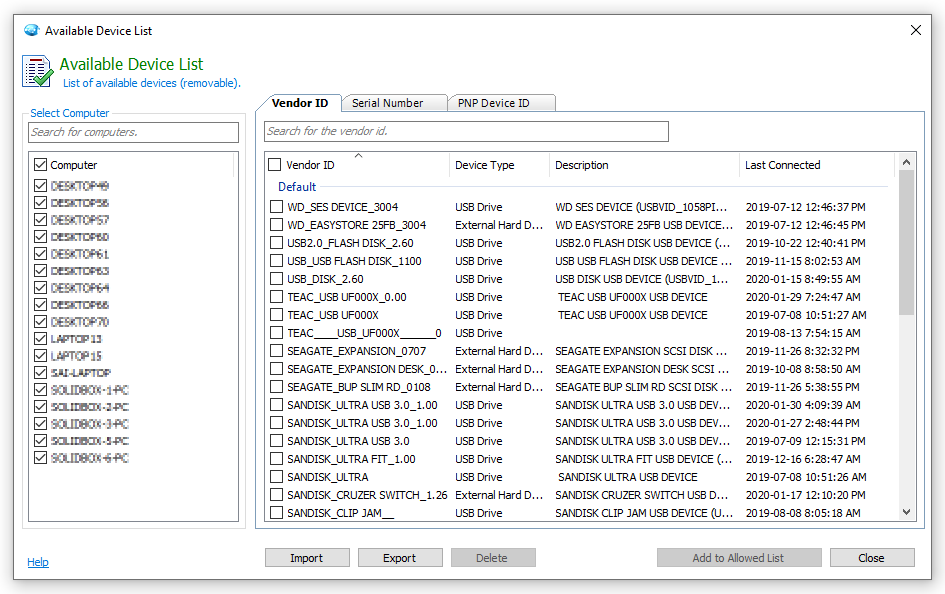
Task: Check SANDISK_ULTRA USB 3.0_1.00 connected 2020-01-30
Action: coord(277,405)
